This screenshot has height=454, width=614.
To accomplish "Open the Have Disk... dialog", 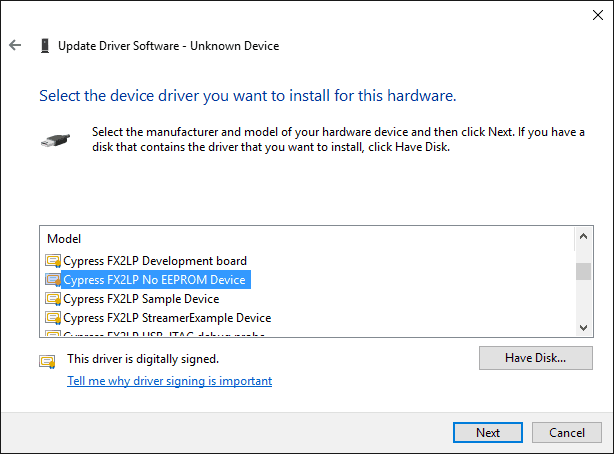I will (536, 358).
